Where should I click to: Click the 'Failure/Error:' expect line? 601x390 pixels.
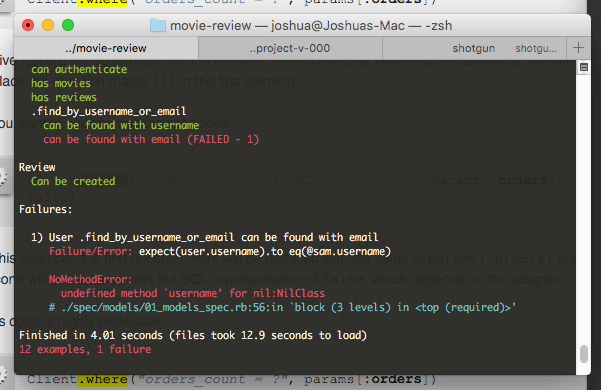click(220, 252)
